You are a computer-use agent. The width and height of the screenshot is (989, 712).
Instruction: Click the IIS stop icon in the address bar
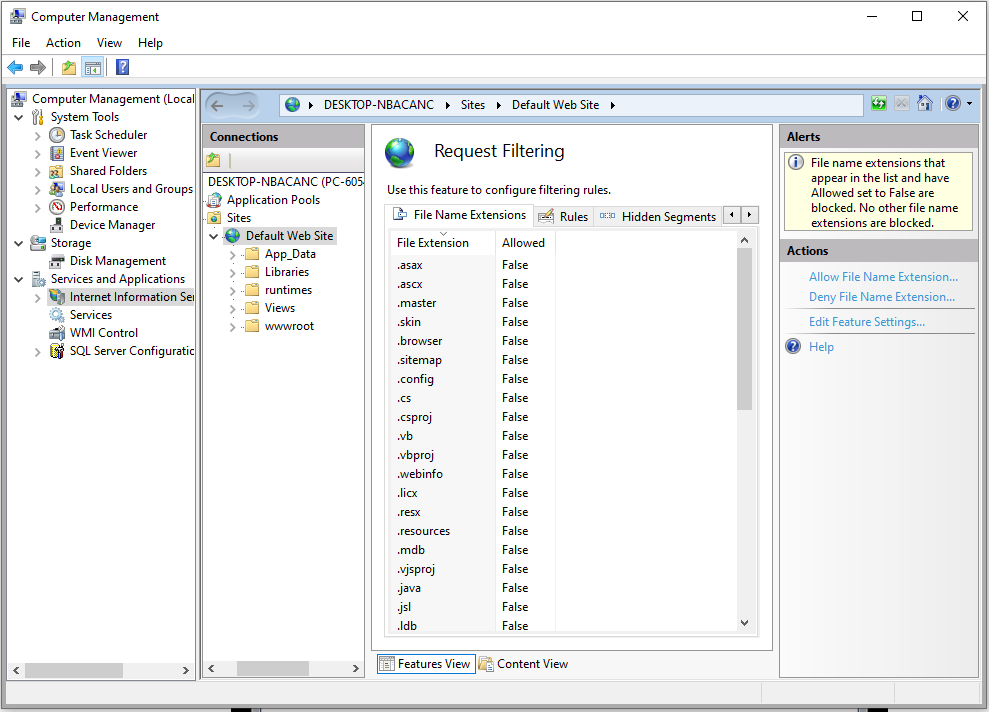tap(902, 103)
